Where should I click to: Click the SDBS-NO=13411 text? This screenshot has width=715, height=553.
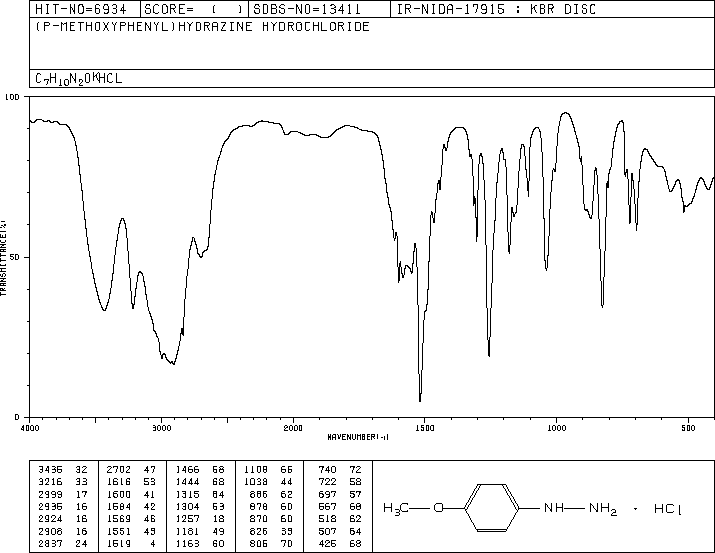307,9
